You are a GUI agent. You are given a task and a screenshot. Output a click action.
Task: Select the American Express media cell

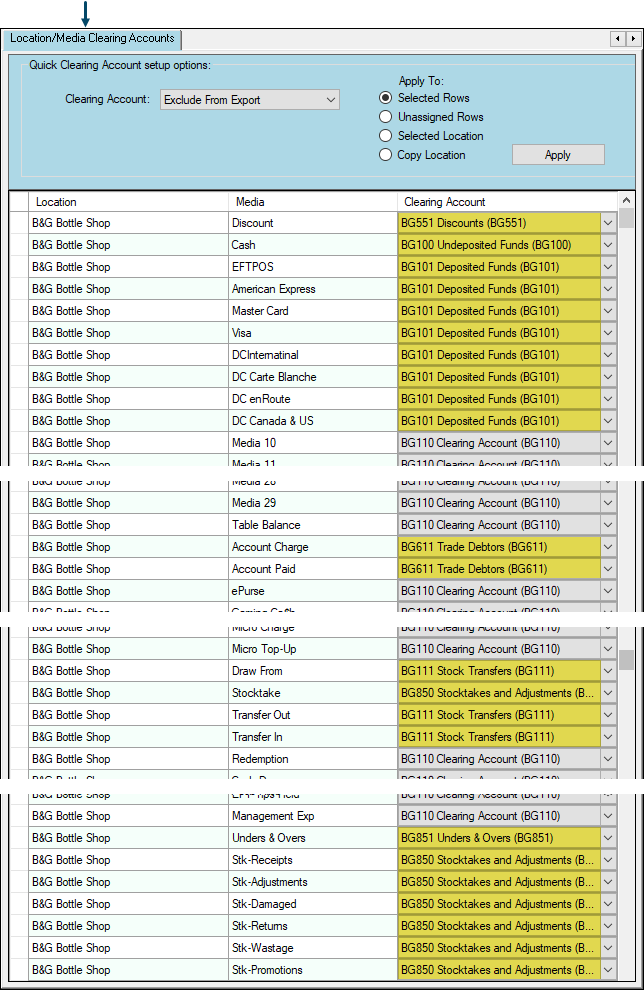312,289
